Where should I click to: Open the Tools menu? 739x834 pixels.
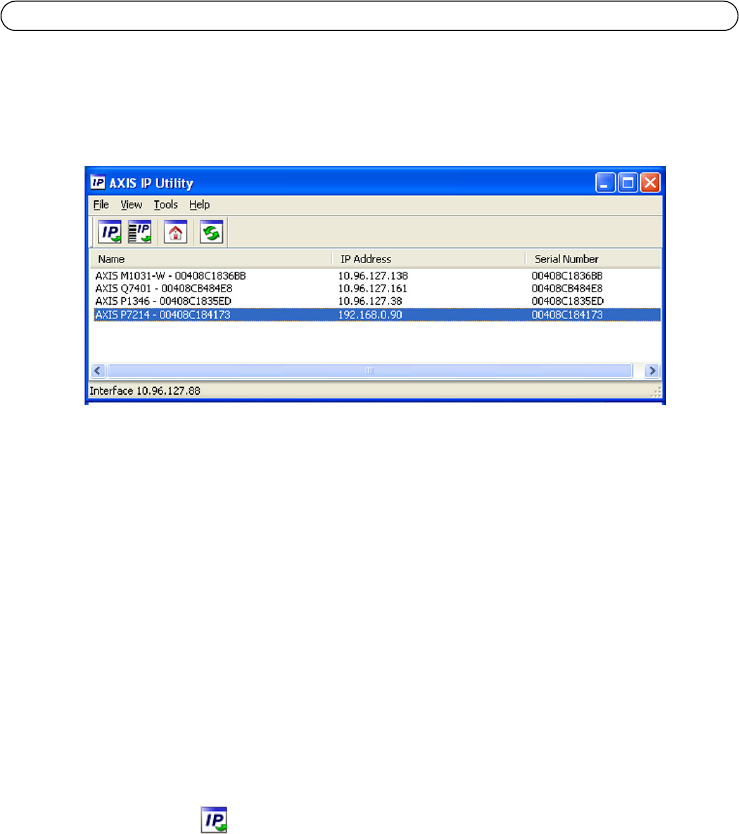tap(165, 205)
